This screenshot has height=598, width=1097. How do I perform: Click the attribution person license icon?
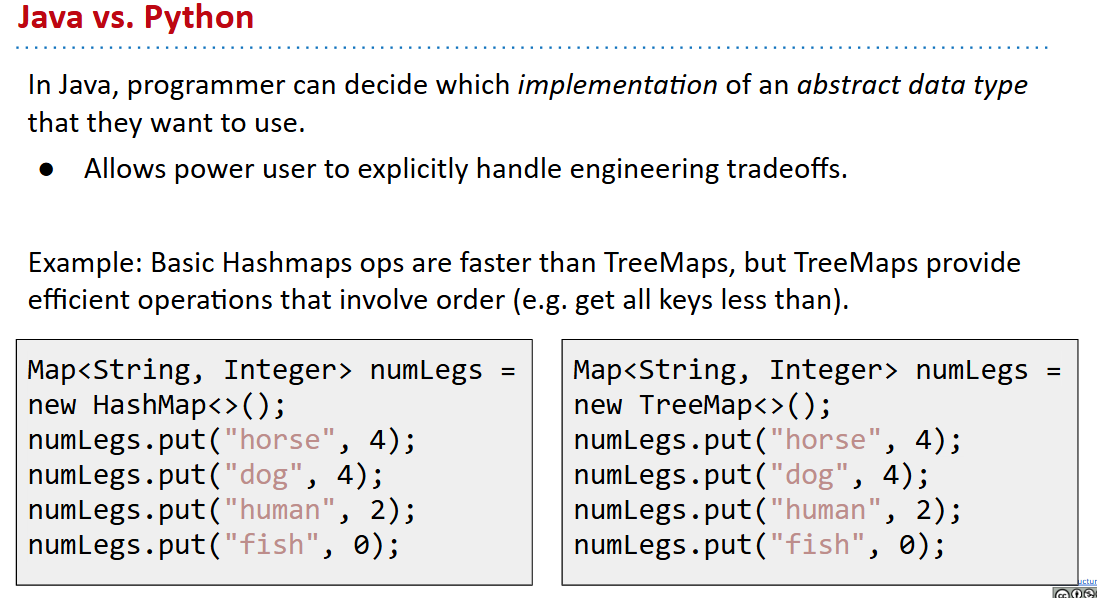coord(1078,593)
